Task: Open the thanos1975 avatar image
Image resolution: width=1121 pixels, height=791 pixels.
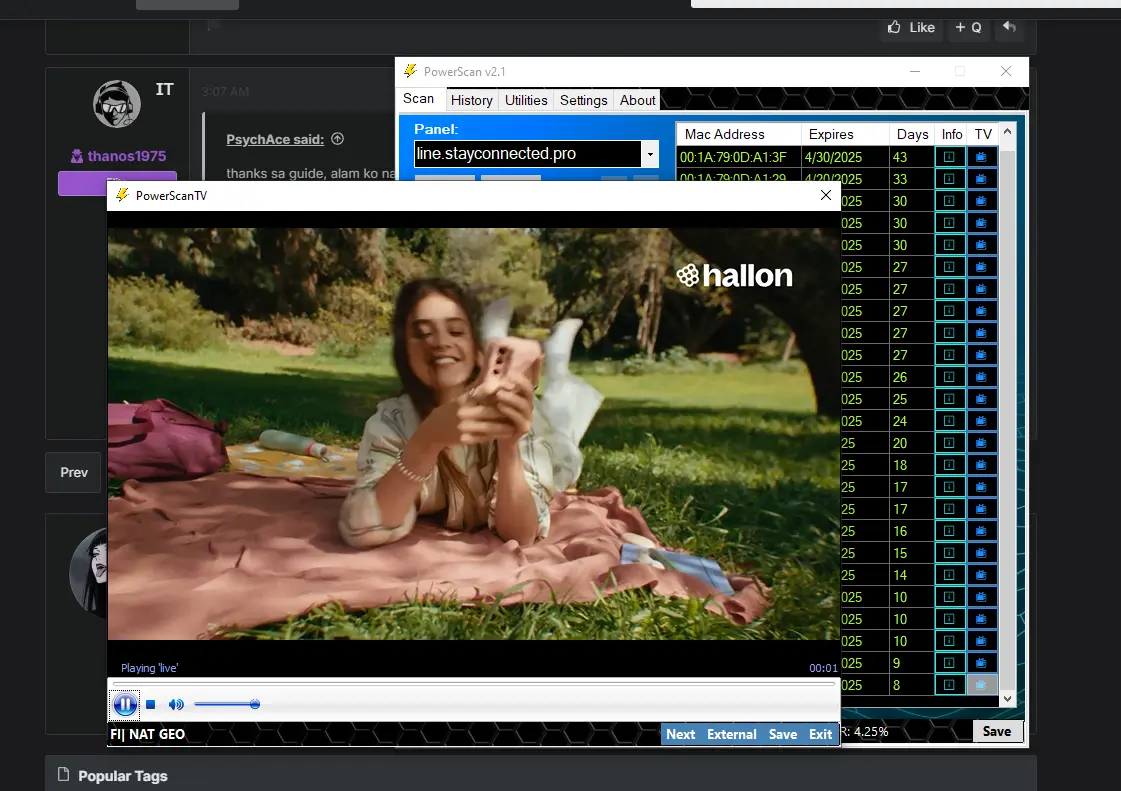Action: [117, 104]
